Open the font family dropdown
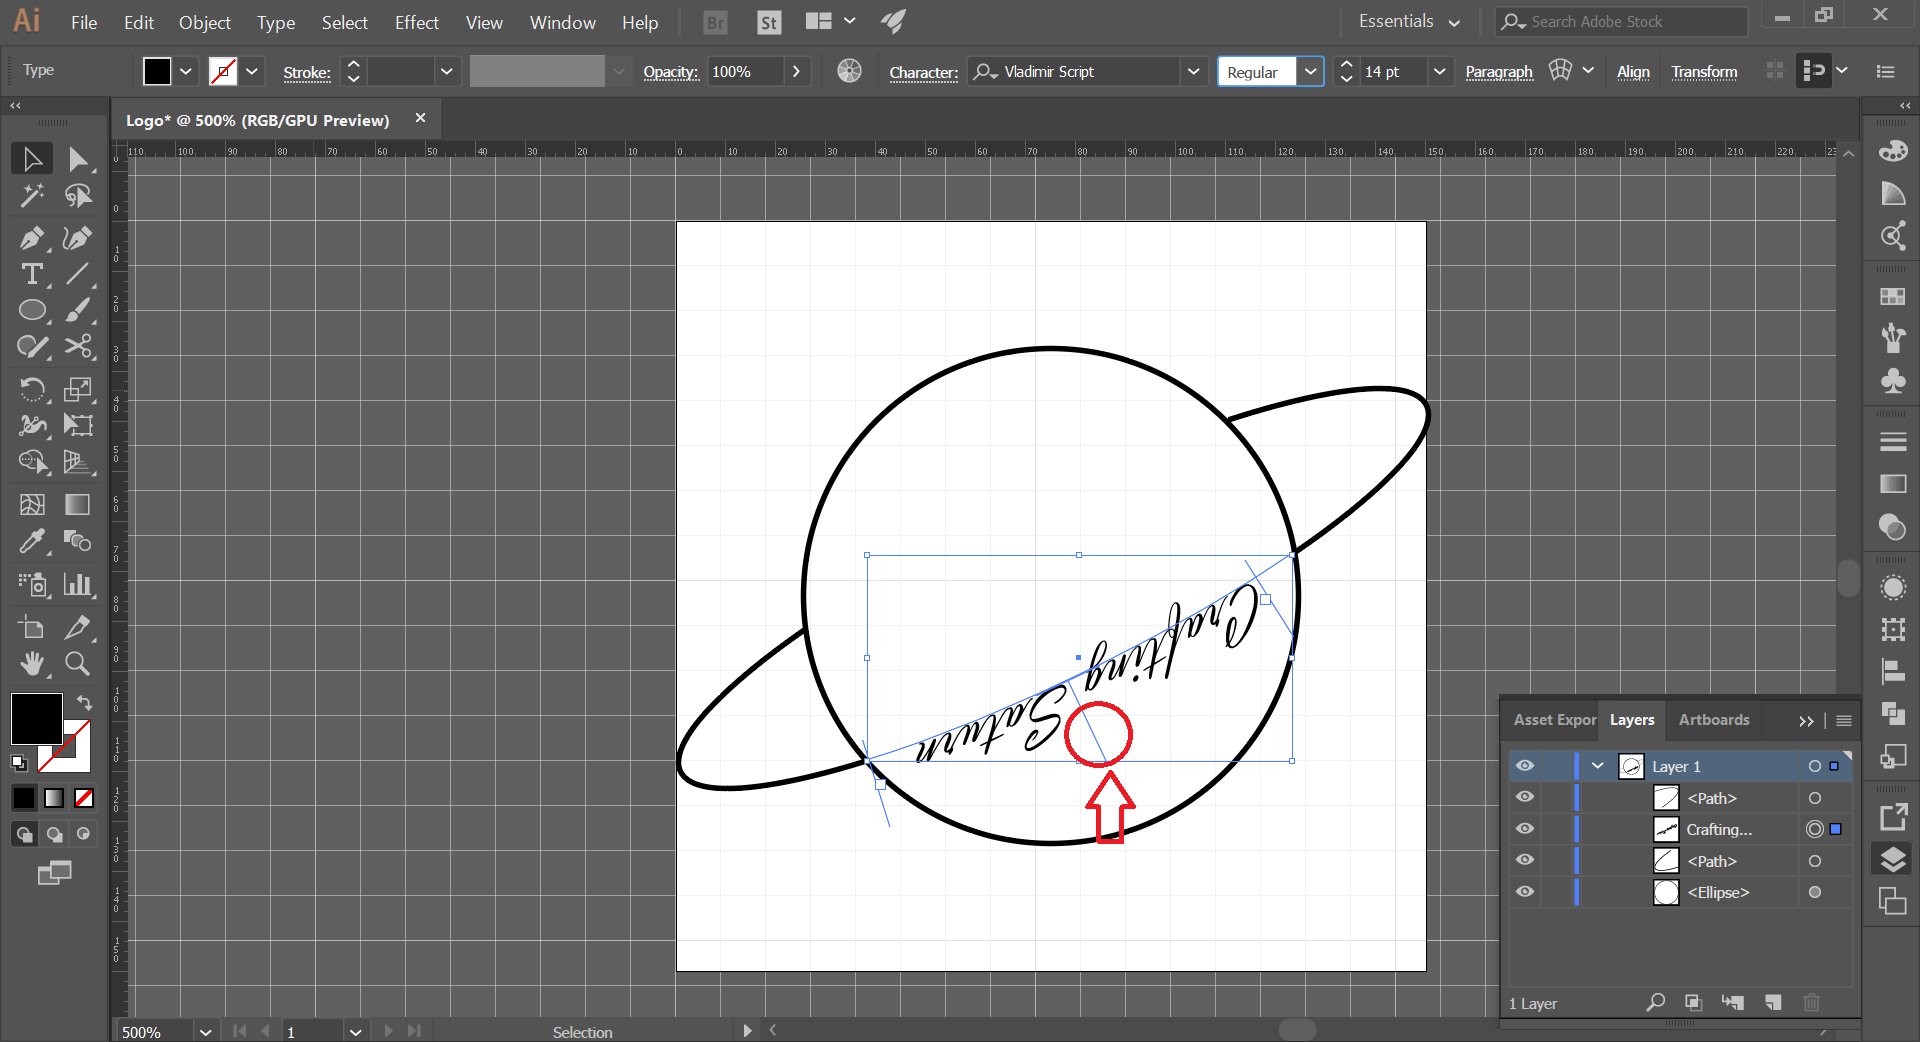1920x1042 pixels. point(1193,71)
